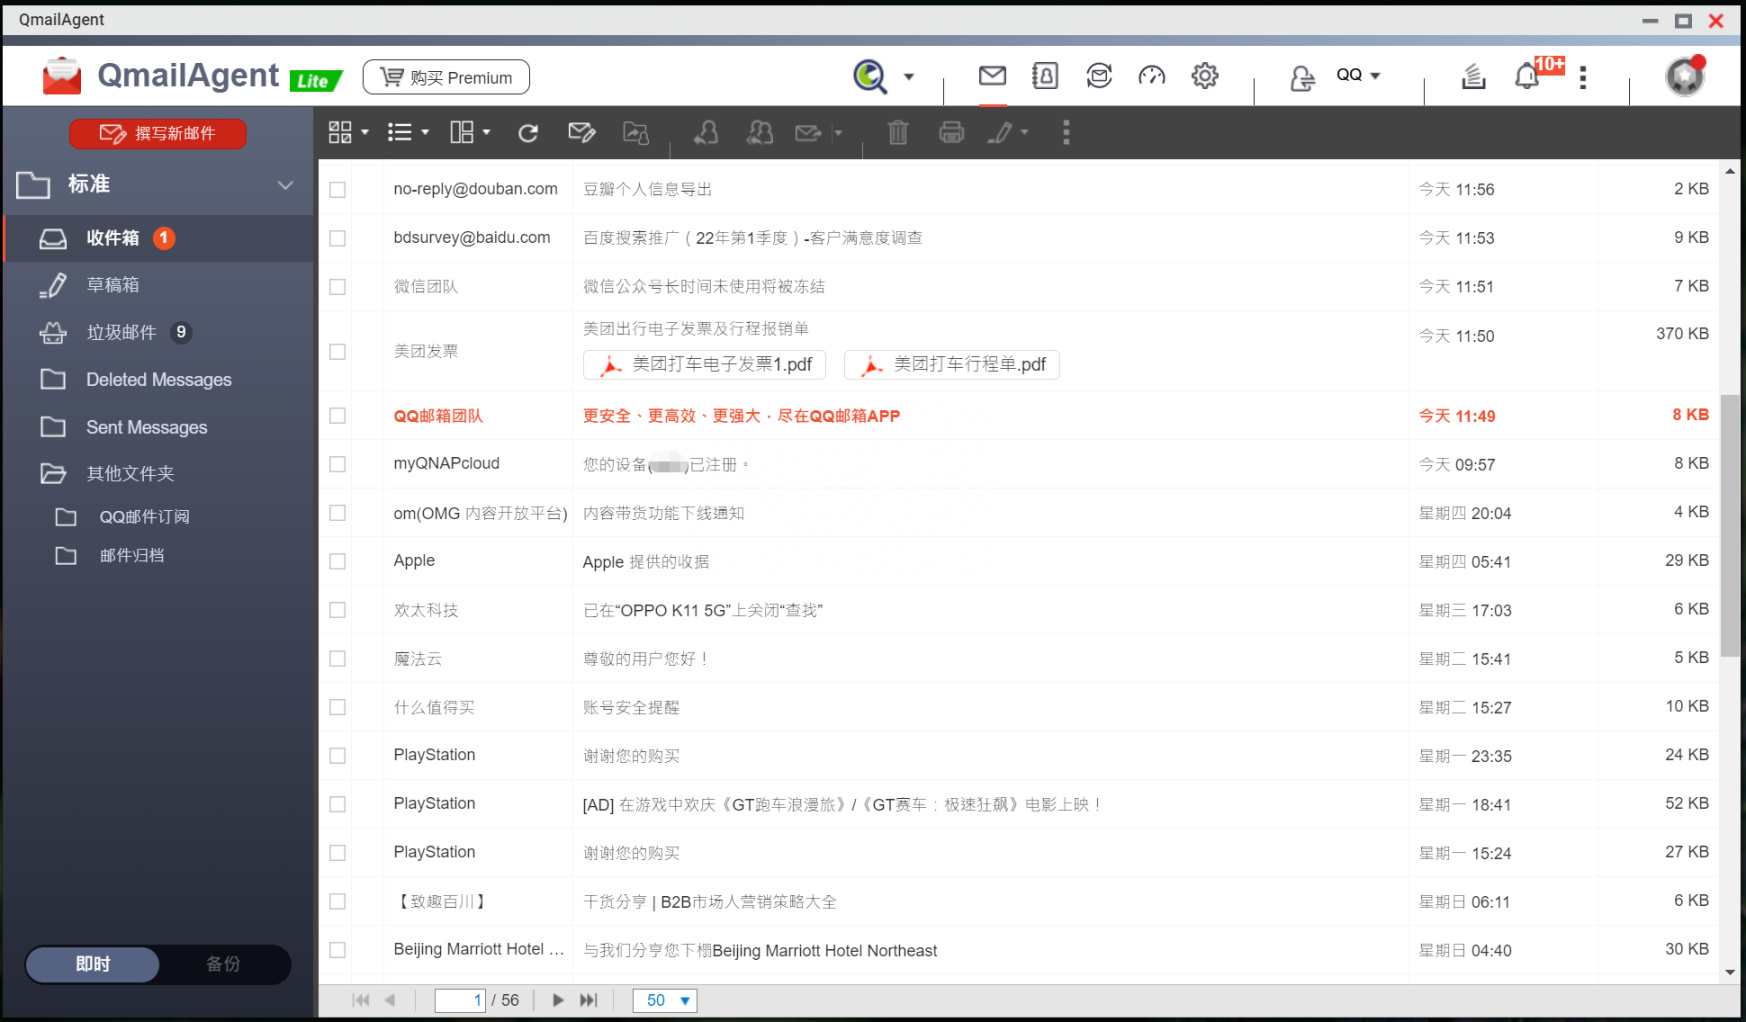Click the reply icon in the toolbar
The image size is (1746, 1022).
click(706, 132)
